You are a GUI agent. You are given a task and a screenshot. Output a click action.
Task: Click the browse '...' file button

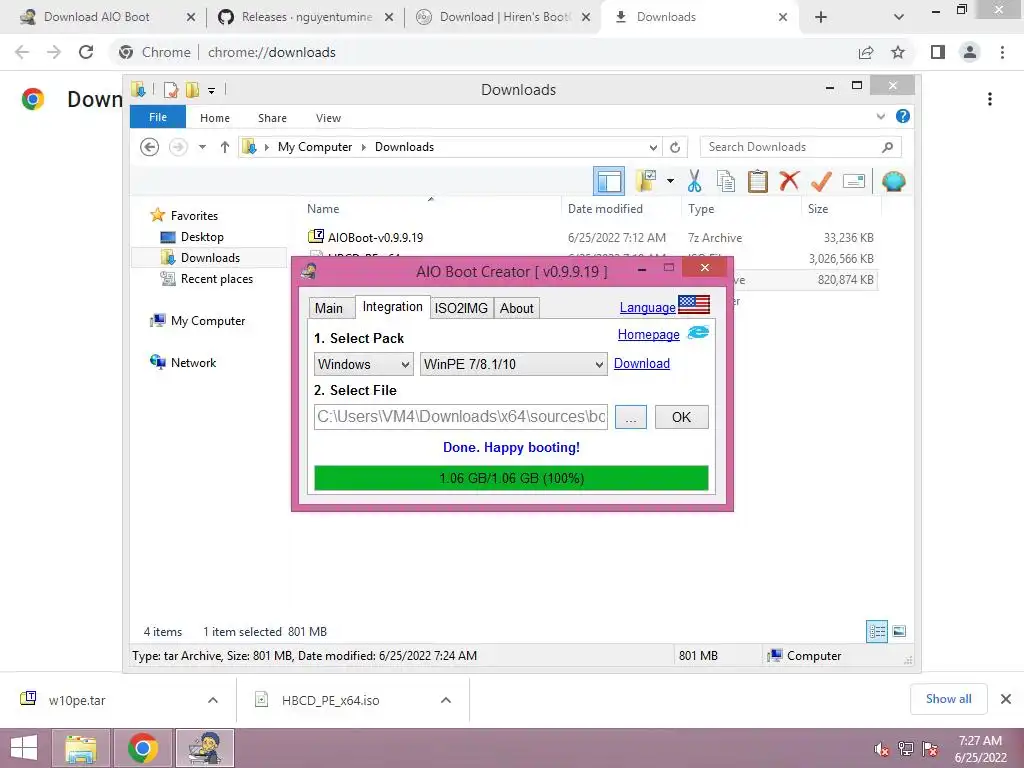pyautogui.click(x=630, y=417)
